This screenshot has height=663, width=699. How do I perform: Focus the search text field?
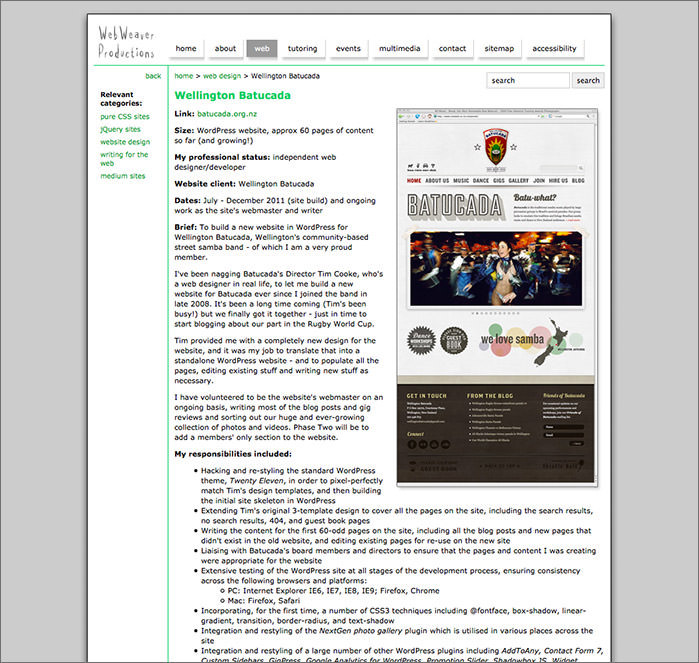[x=528, y=80]
